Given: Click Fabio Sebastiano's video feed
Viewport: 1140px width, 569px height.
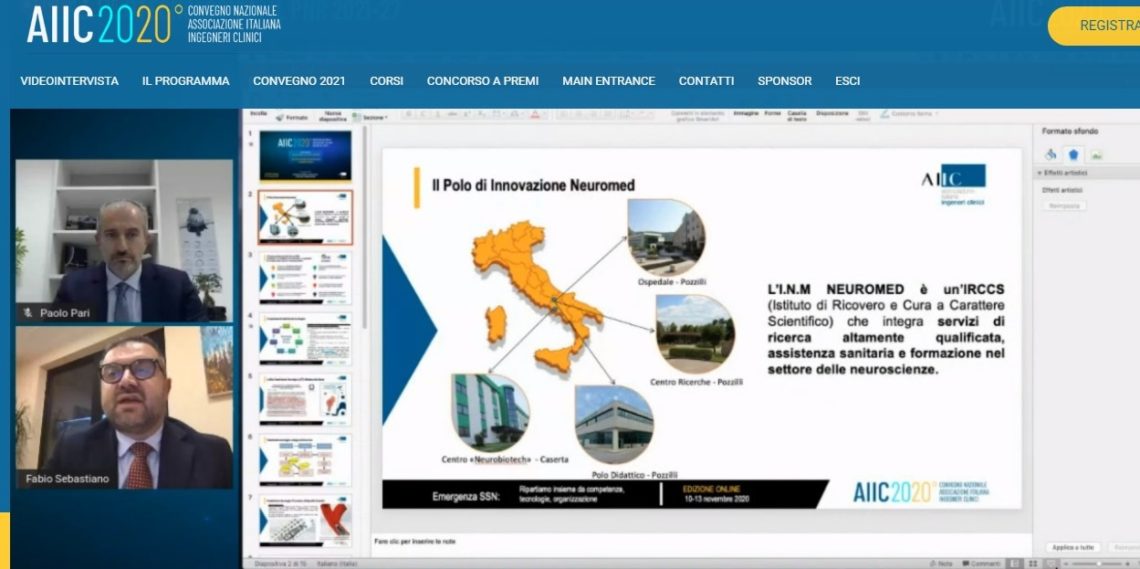Looking at the screenshot, I should (124, 407).
